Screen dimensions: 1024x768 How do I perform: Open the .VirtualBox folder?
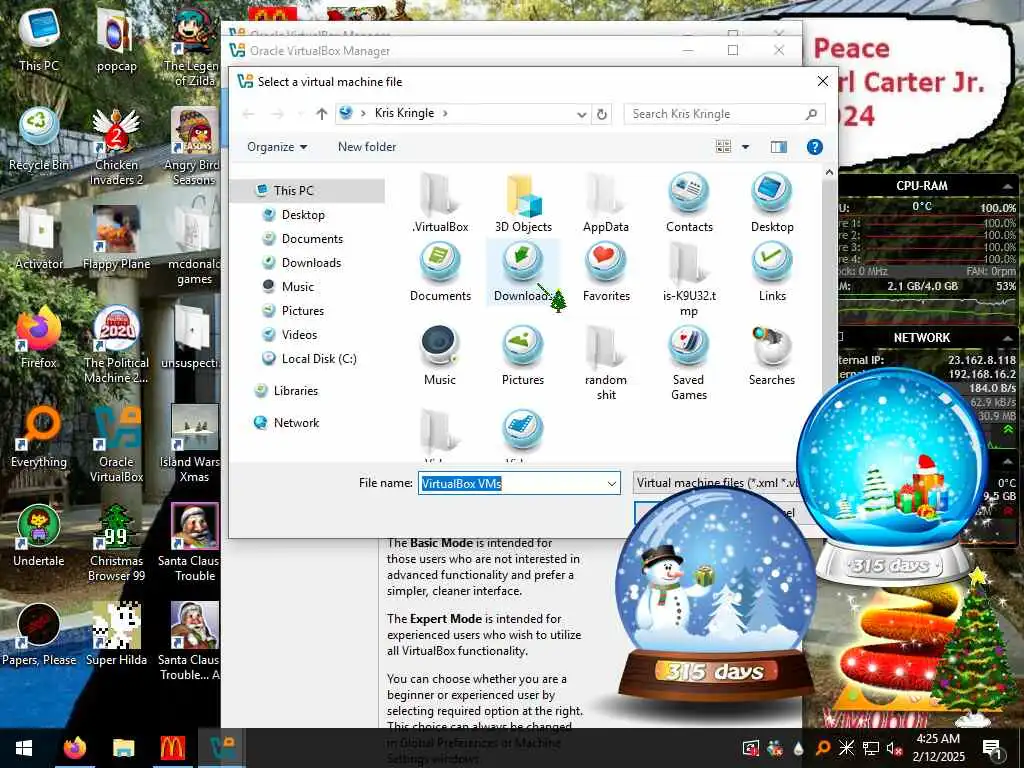(x=440, y=202)
